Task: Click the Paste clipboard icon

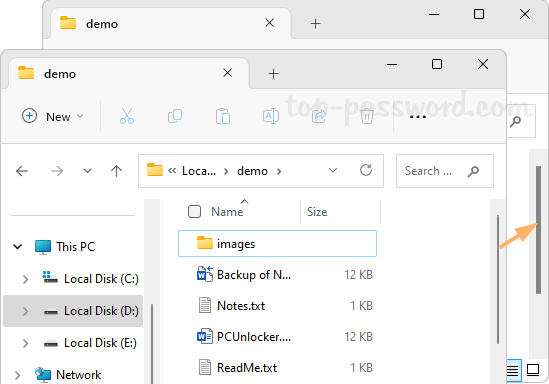Action: pos(223,116)
